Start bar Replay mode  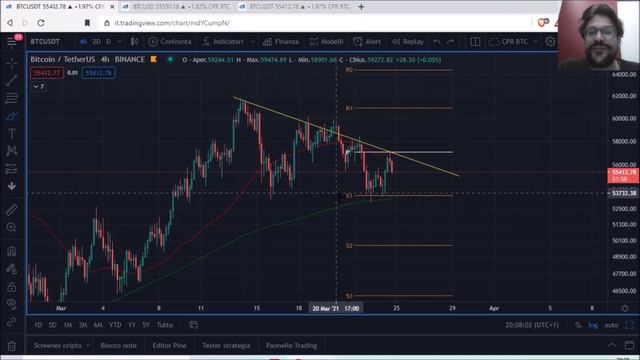[x=408, y=42]
